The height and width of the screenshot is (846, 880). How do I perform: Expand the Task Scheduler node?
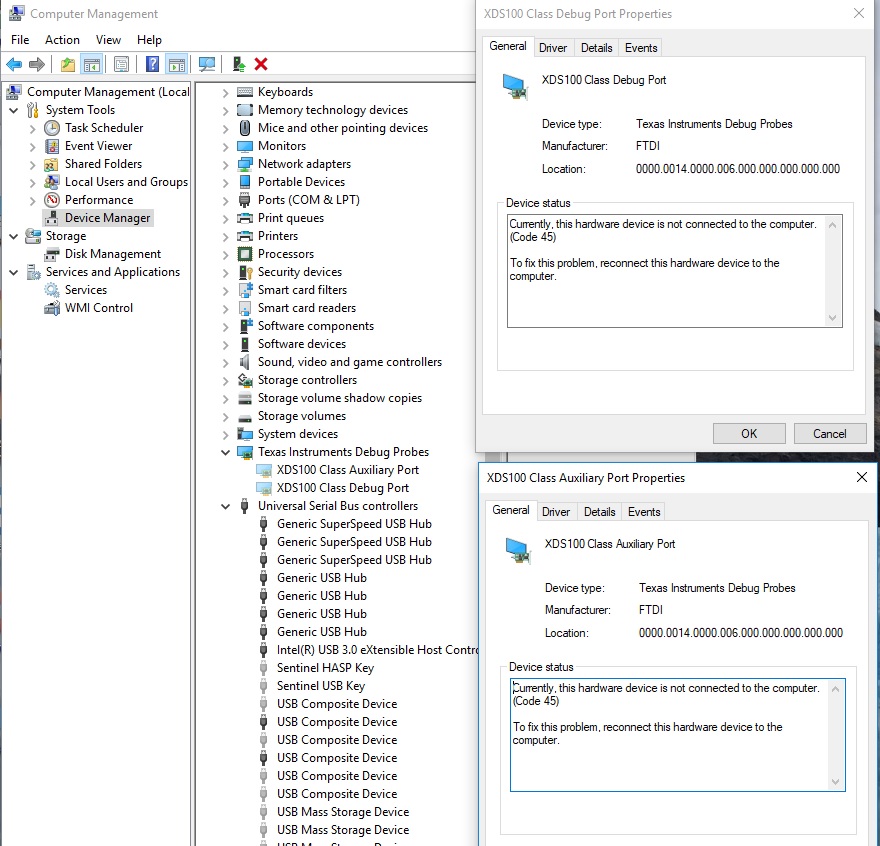click(x=33, y=129)
